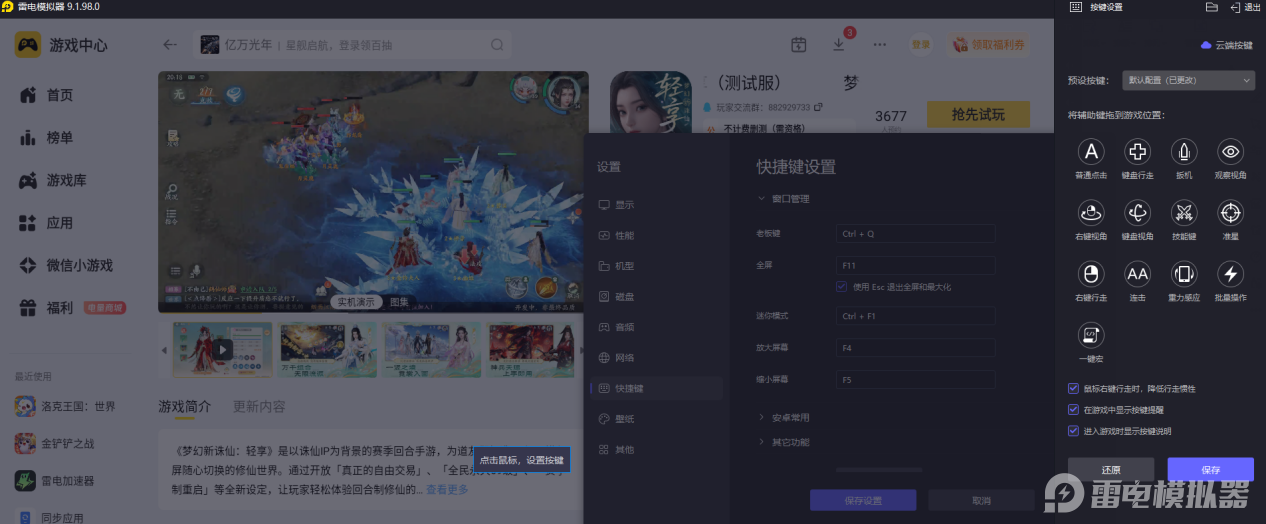This screenshot has width=1266, height=524.
Task: Click the back arrow in 游戏中心
Action: point(170,45)
